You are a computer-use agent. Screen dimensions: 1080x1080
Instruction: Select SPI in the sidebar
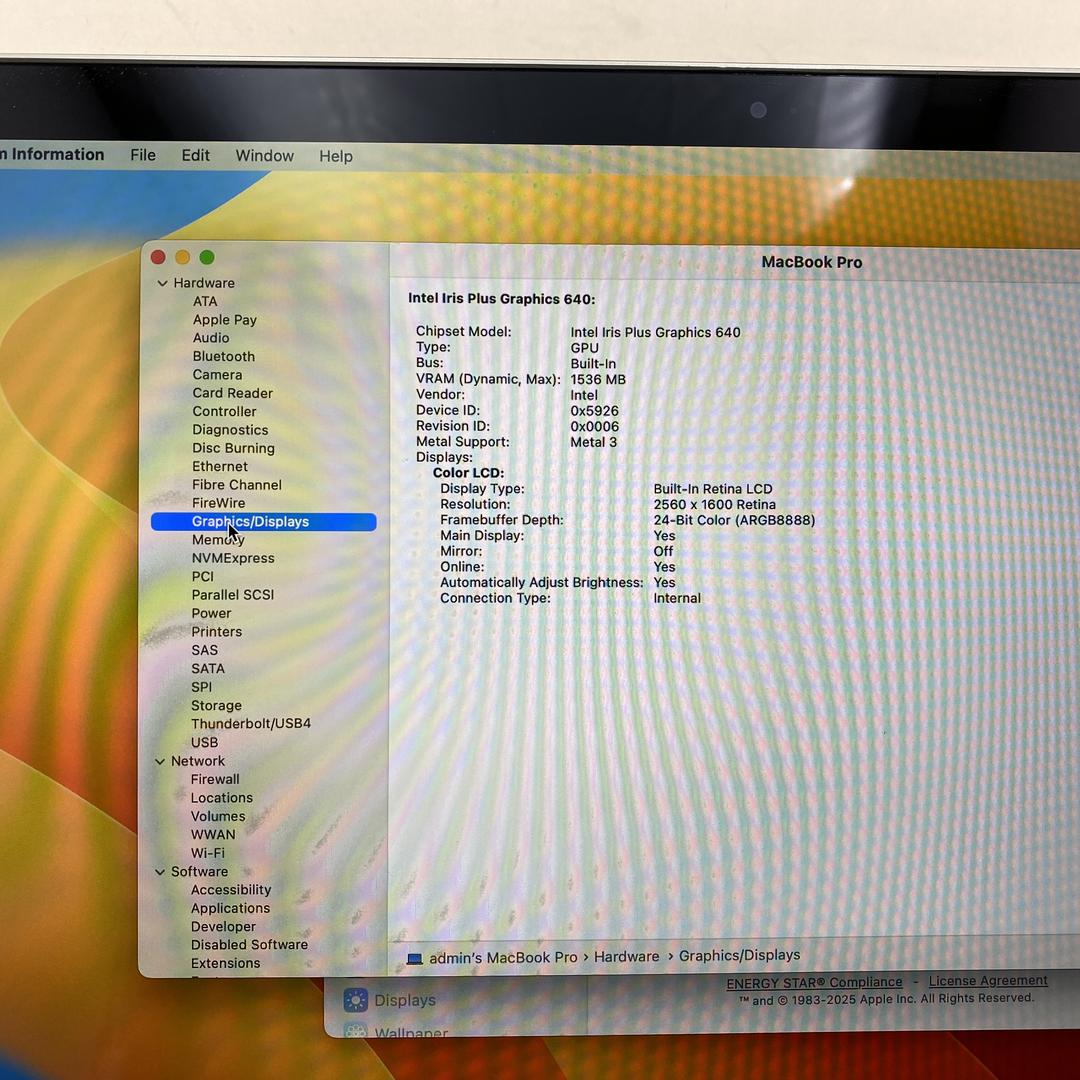[201, 687]
